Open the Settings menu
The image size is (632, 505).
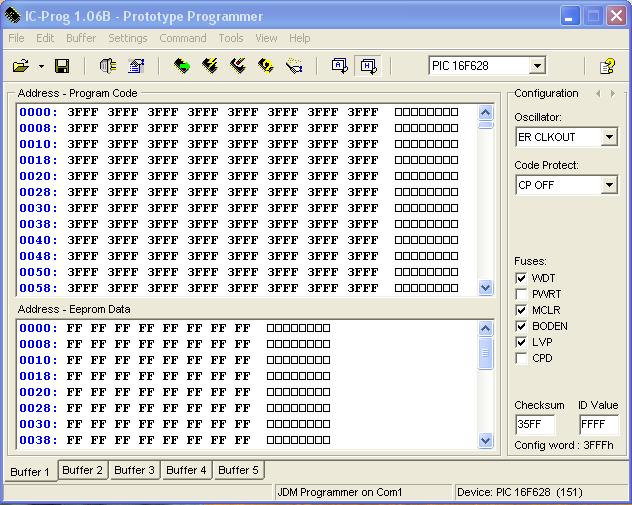point(127,38)
